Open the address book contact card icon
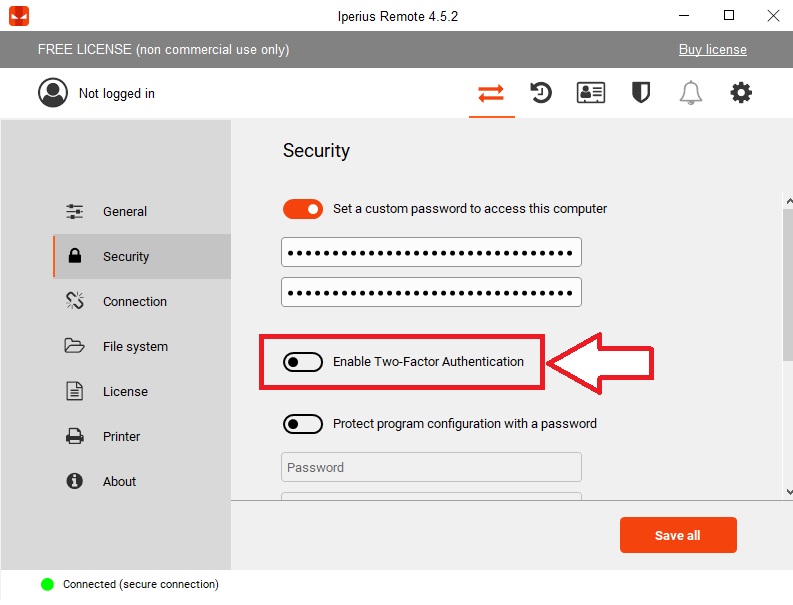The height and width of the screenshot is (605, 793). click(591, 93)
